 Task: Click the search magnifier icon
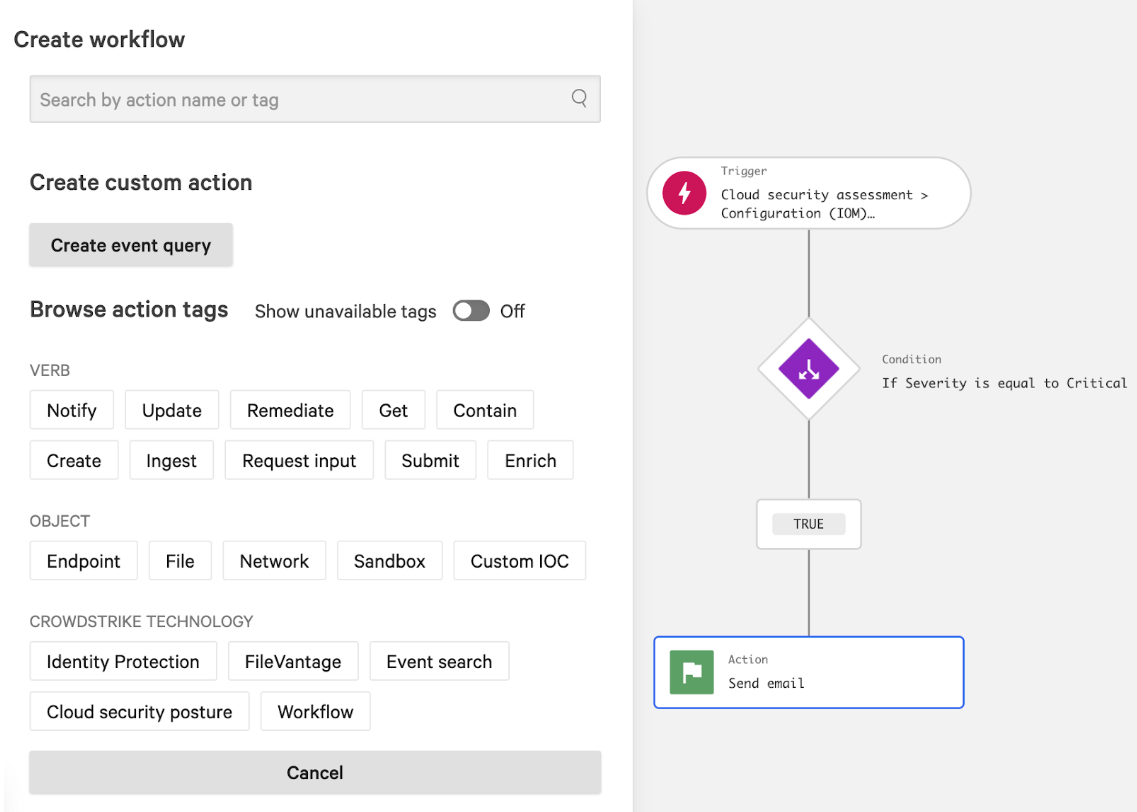[579, 98]
